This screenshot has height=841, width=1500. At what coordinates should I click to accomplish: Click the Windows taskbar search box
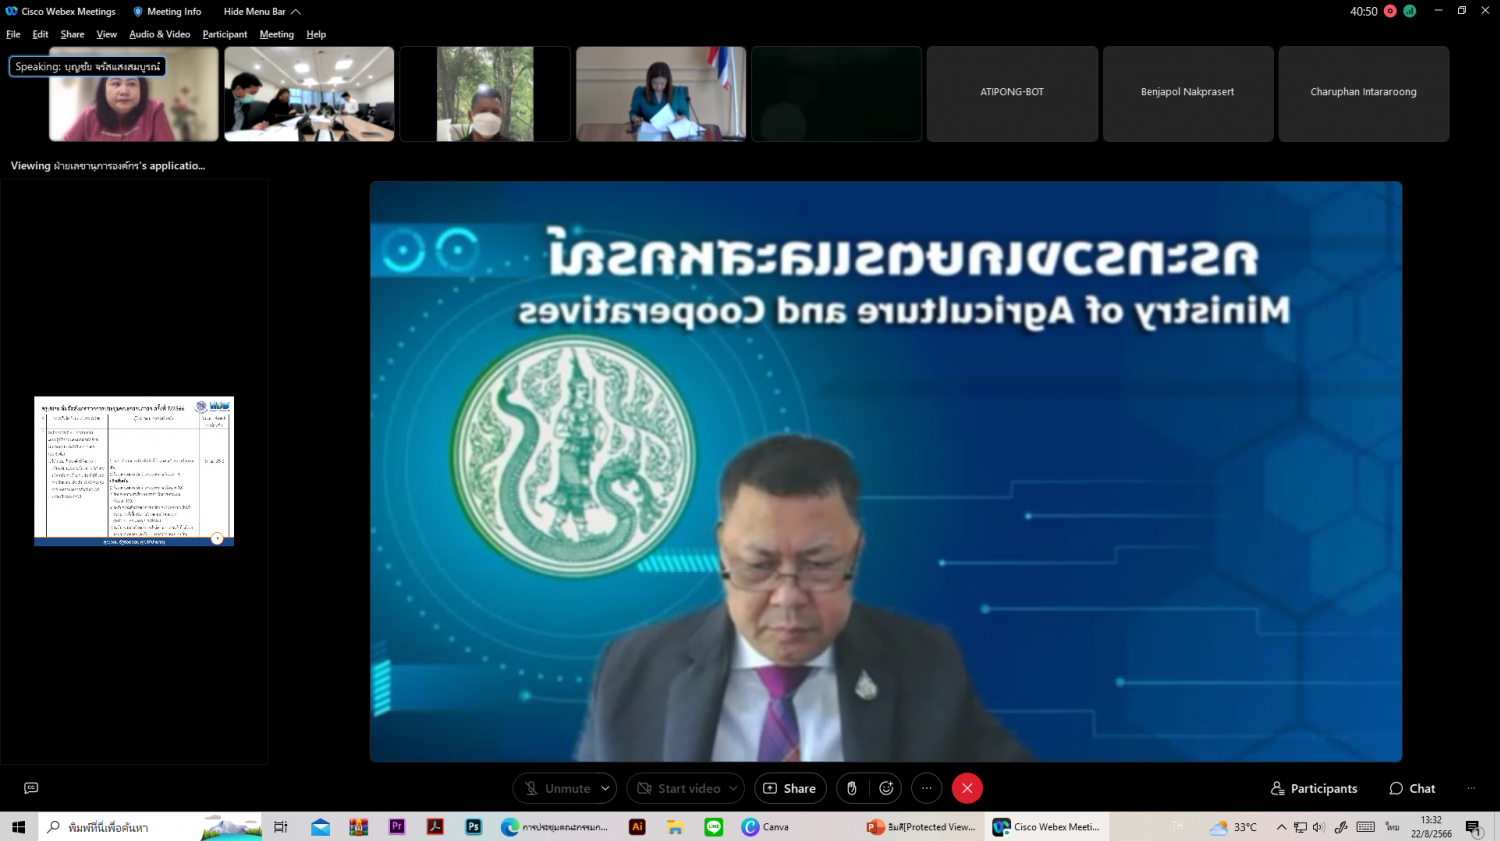150,827
